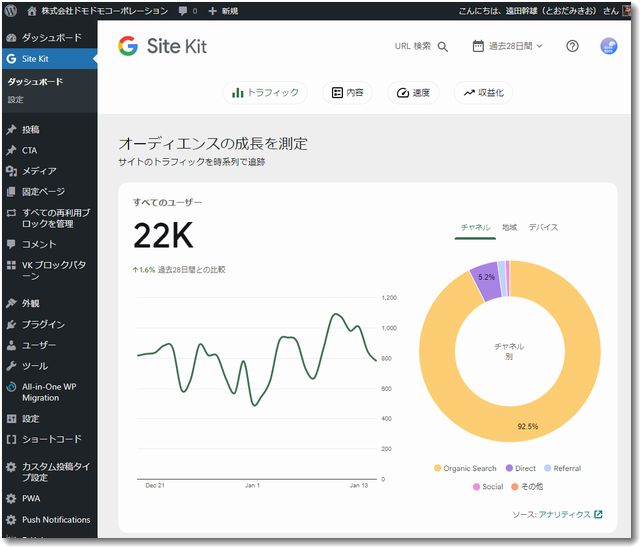Jump to the トラフィック section
The width and height of the screenshot is (640, 547).
click(x=265, y=93)
